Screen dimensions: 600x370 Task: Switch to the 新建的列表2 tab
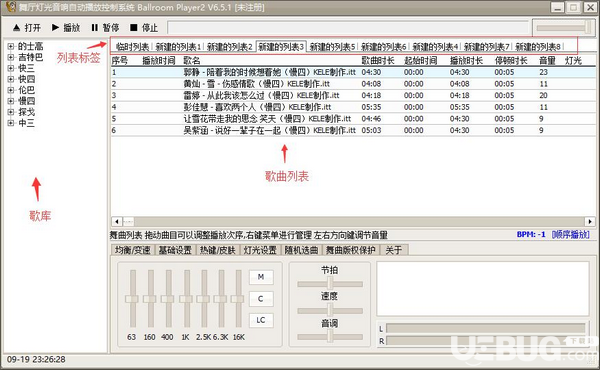(x=230, y=47)
